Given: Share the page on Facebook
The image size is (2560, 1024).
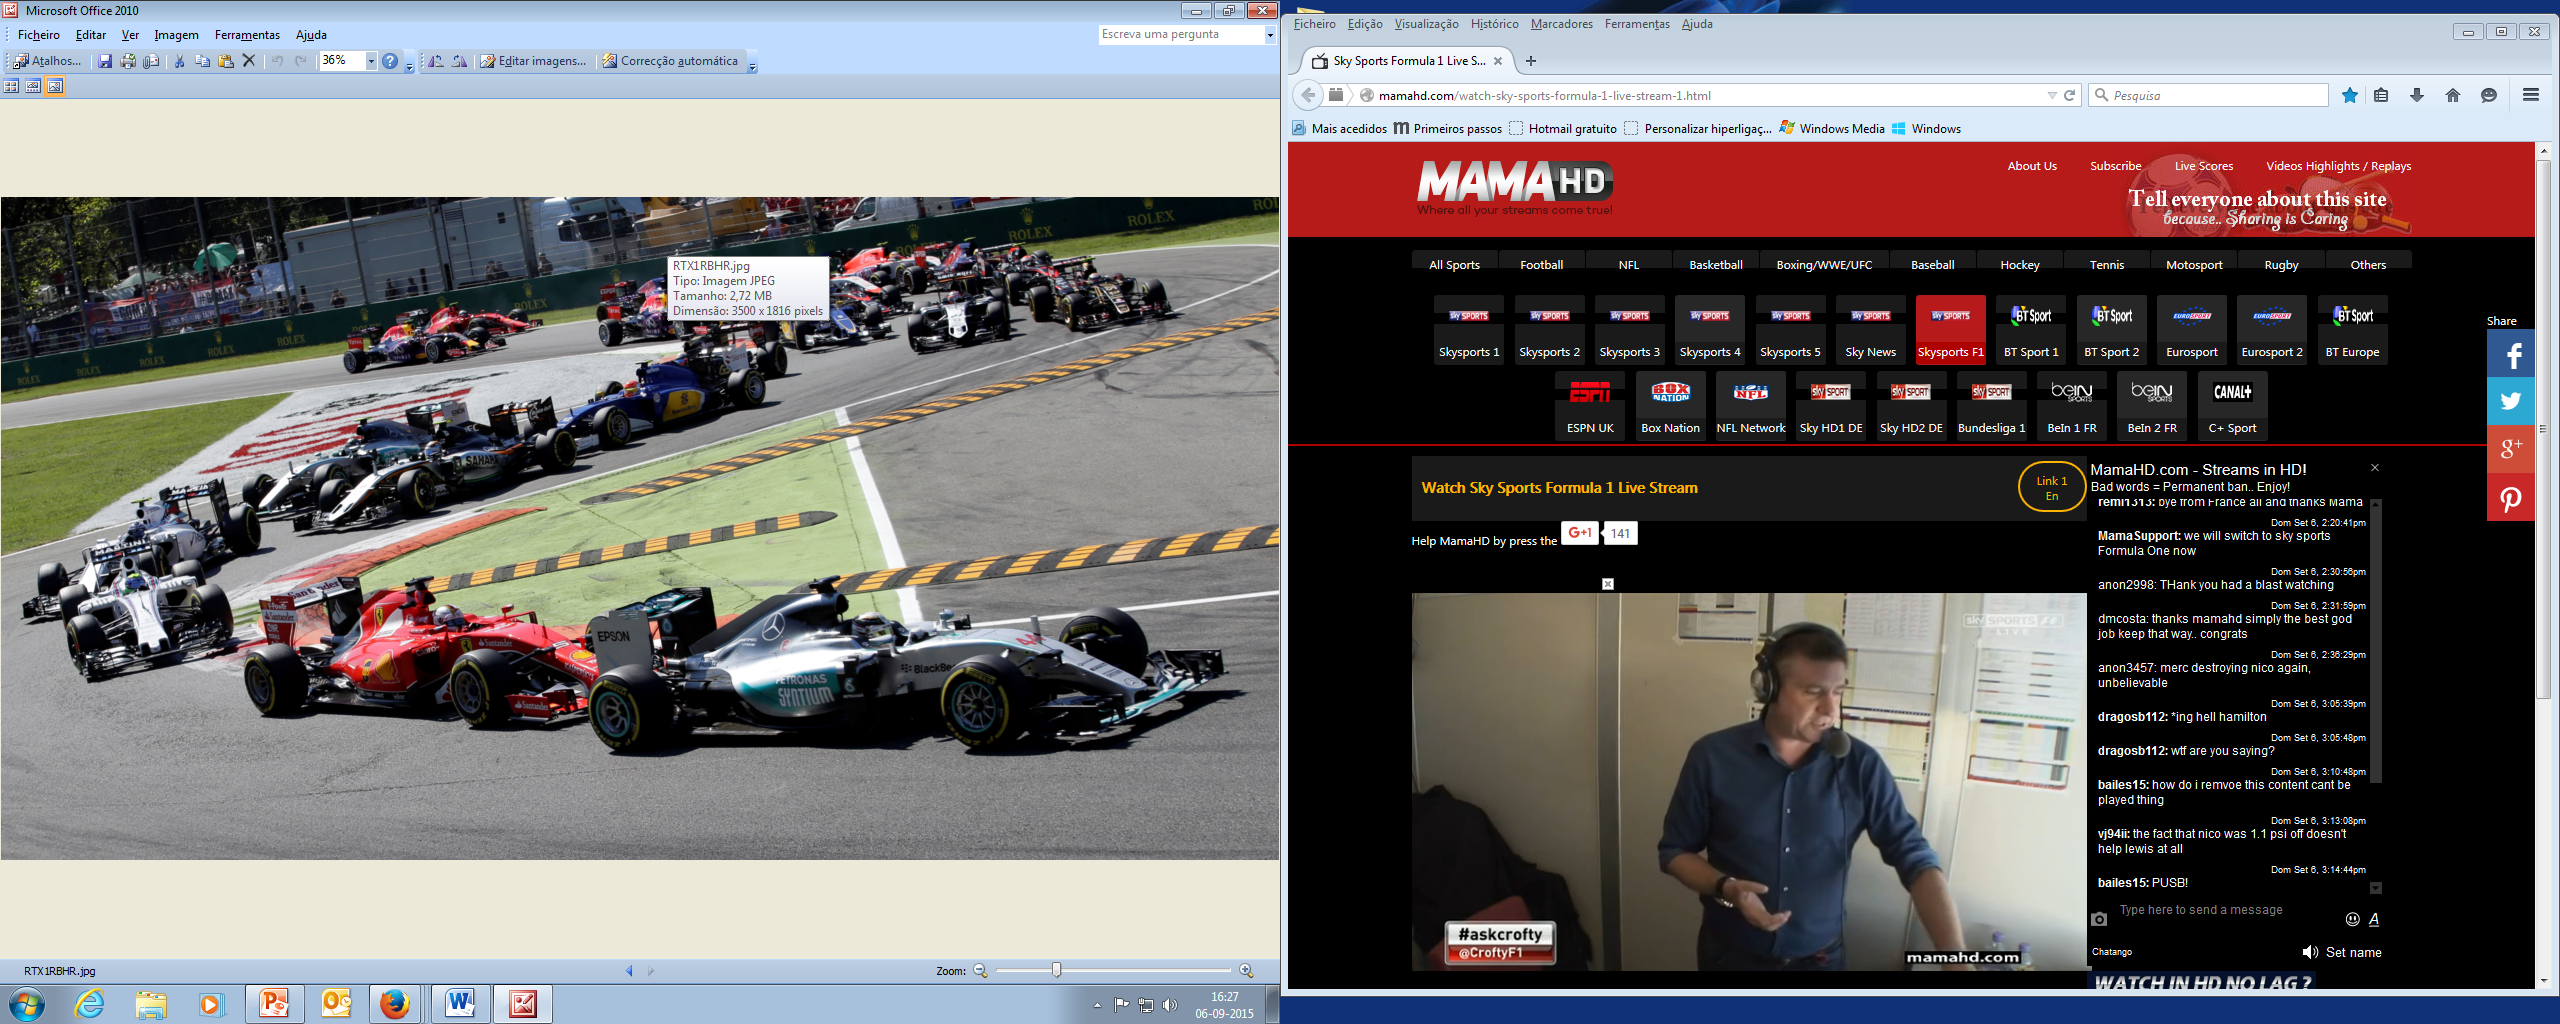Looking at the screenshot, I should 2510,354.
